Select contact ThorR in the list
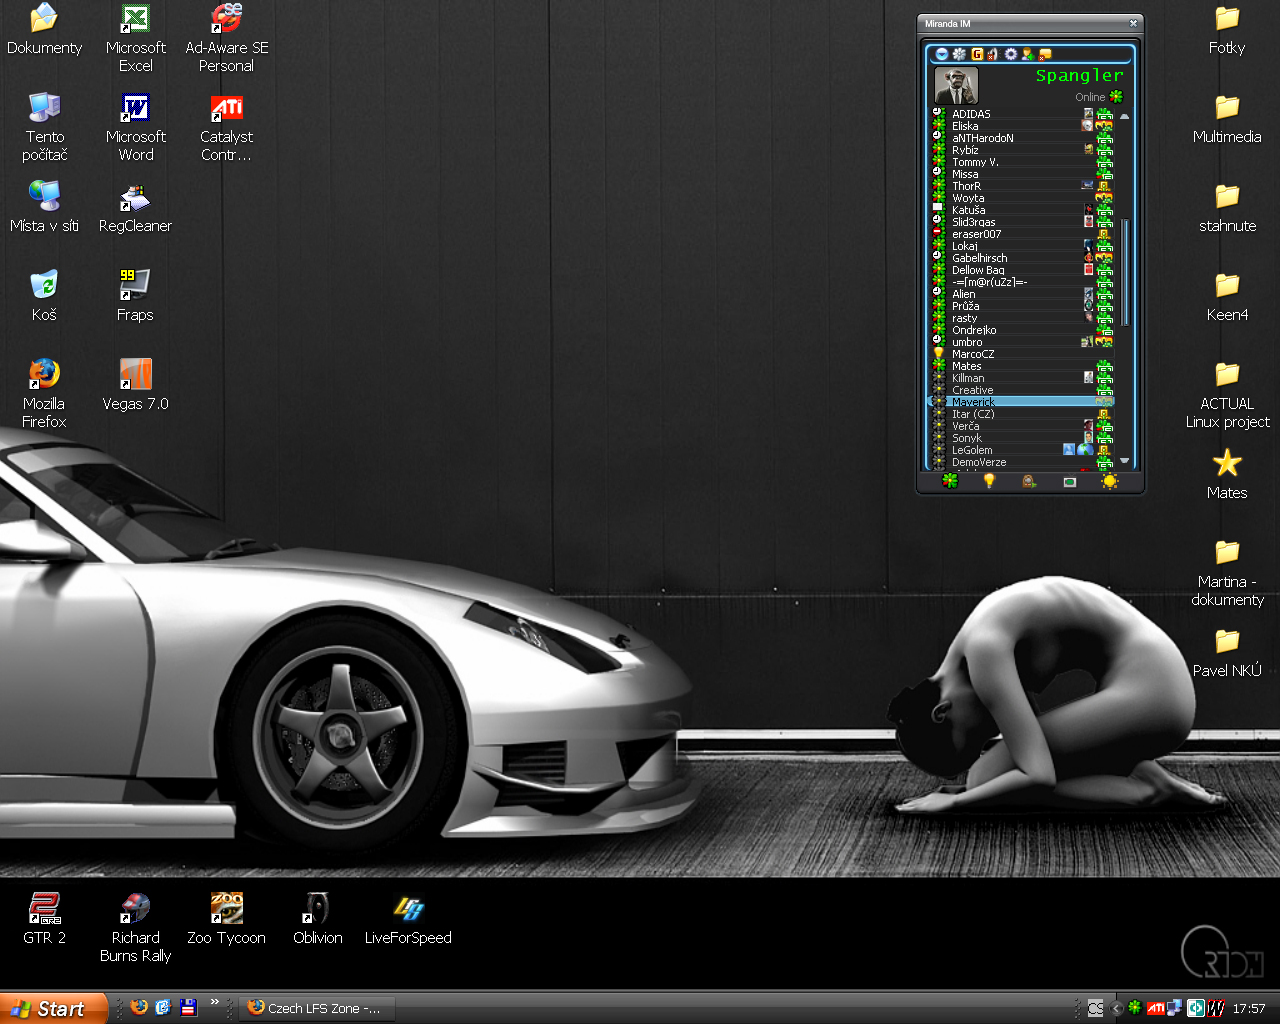This screenshot has width=1280, height=1024. pos(1023,186)
